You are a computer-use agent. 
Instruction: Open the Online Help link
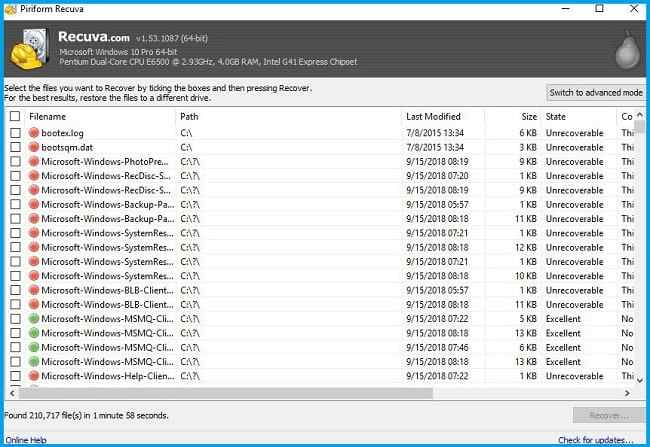26,439
